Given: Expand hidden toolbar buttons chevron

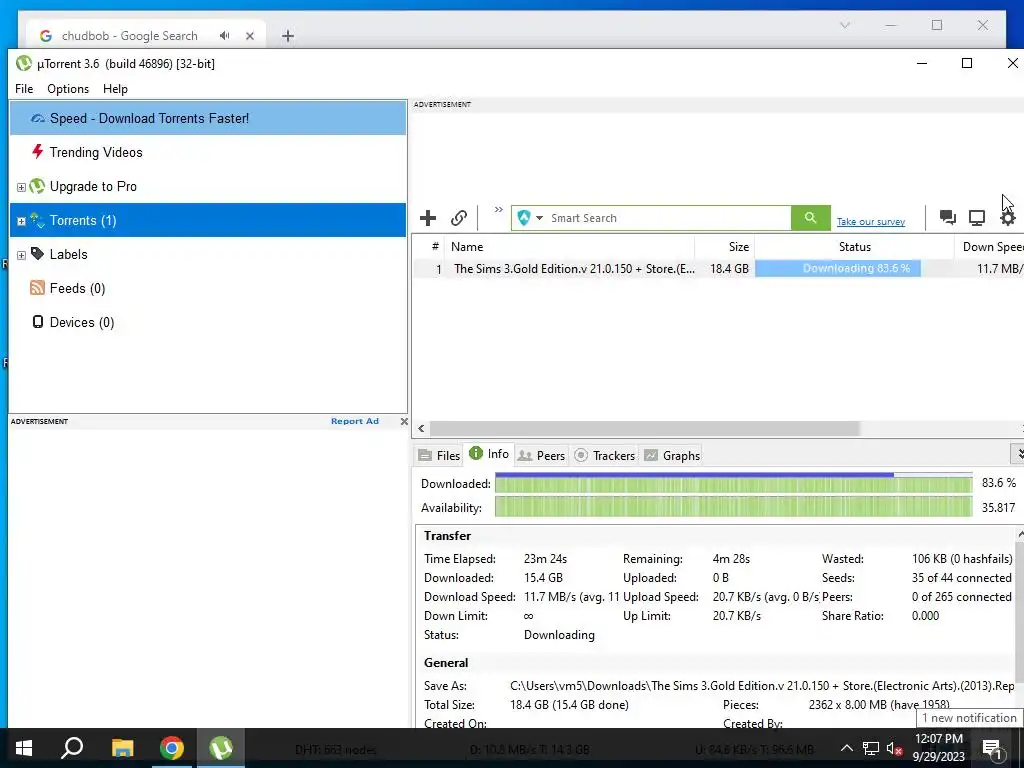Looking at the screenshot, I should (x=498, y=210).
